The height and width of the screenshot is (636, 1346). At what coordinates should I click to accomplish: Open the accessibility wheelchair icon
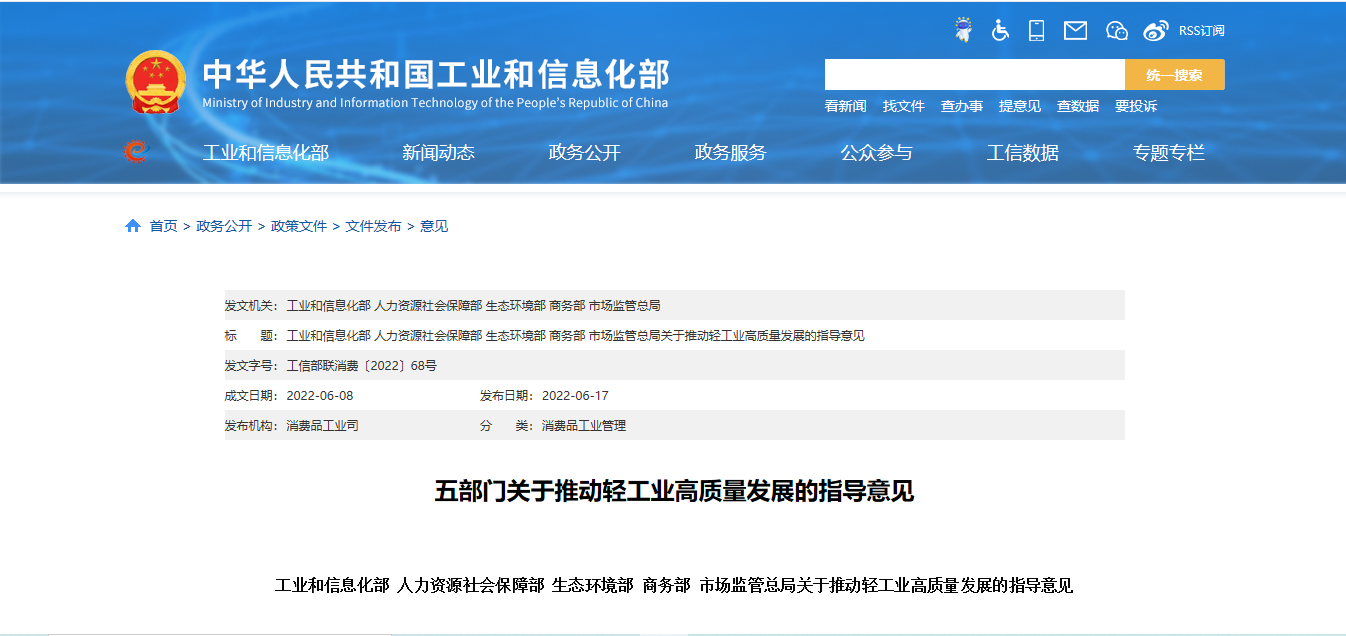pyautogui.click(x=997, y=30)
